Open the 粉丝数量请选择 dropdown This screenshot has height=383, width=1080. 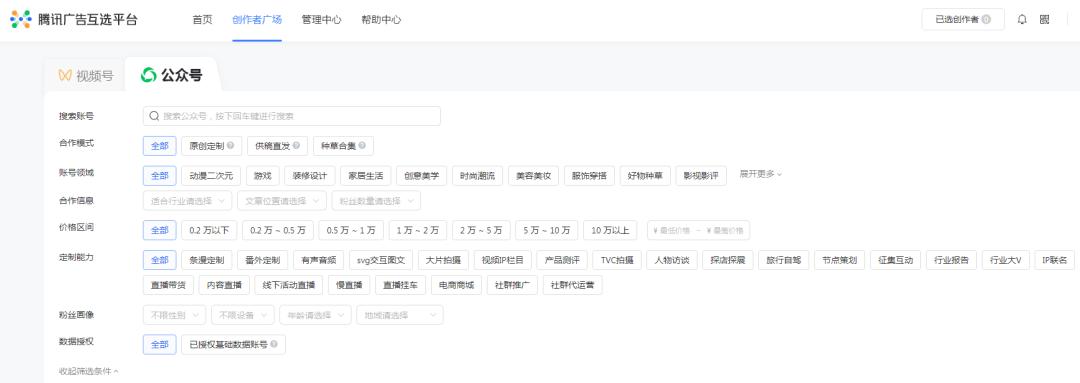(375, 200)
